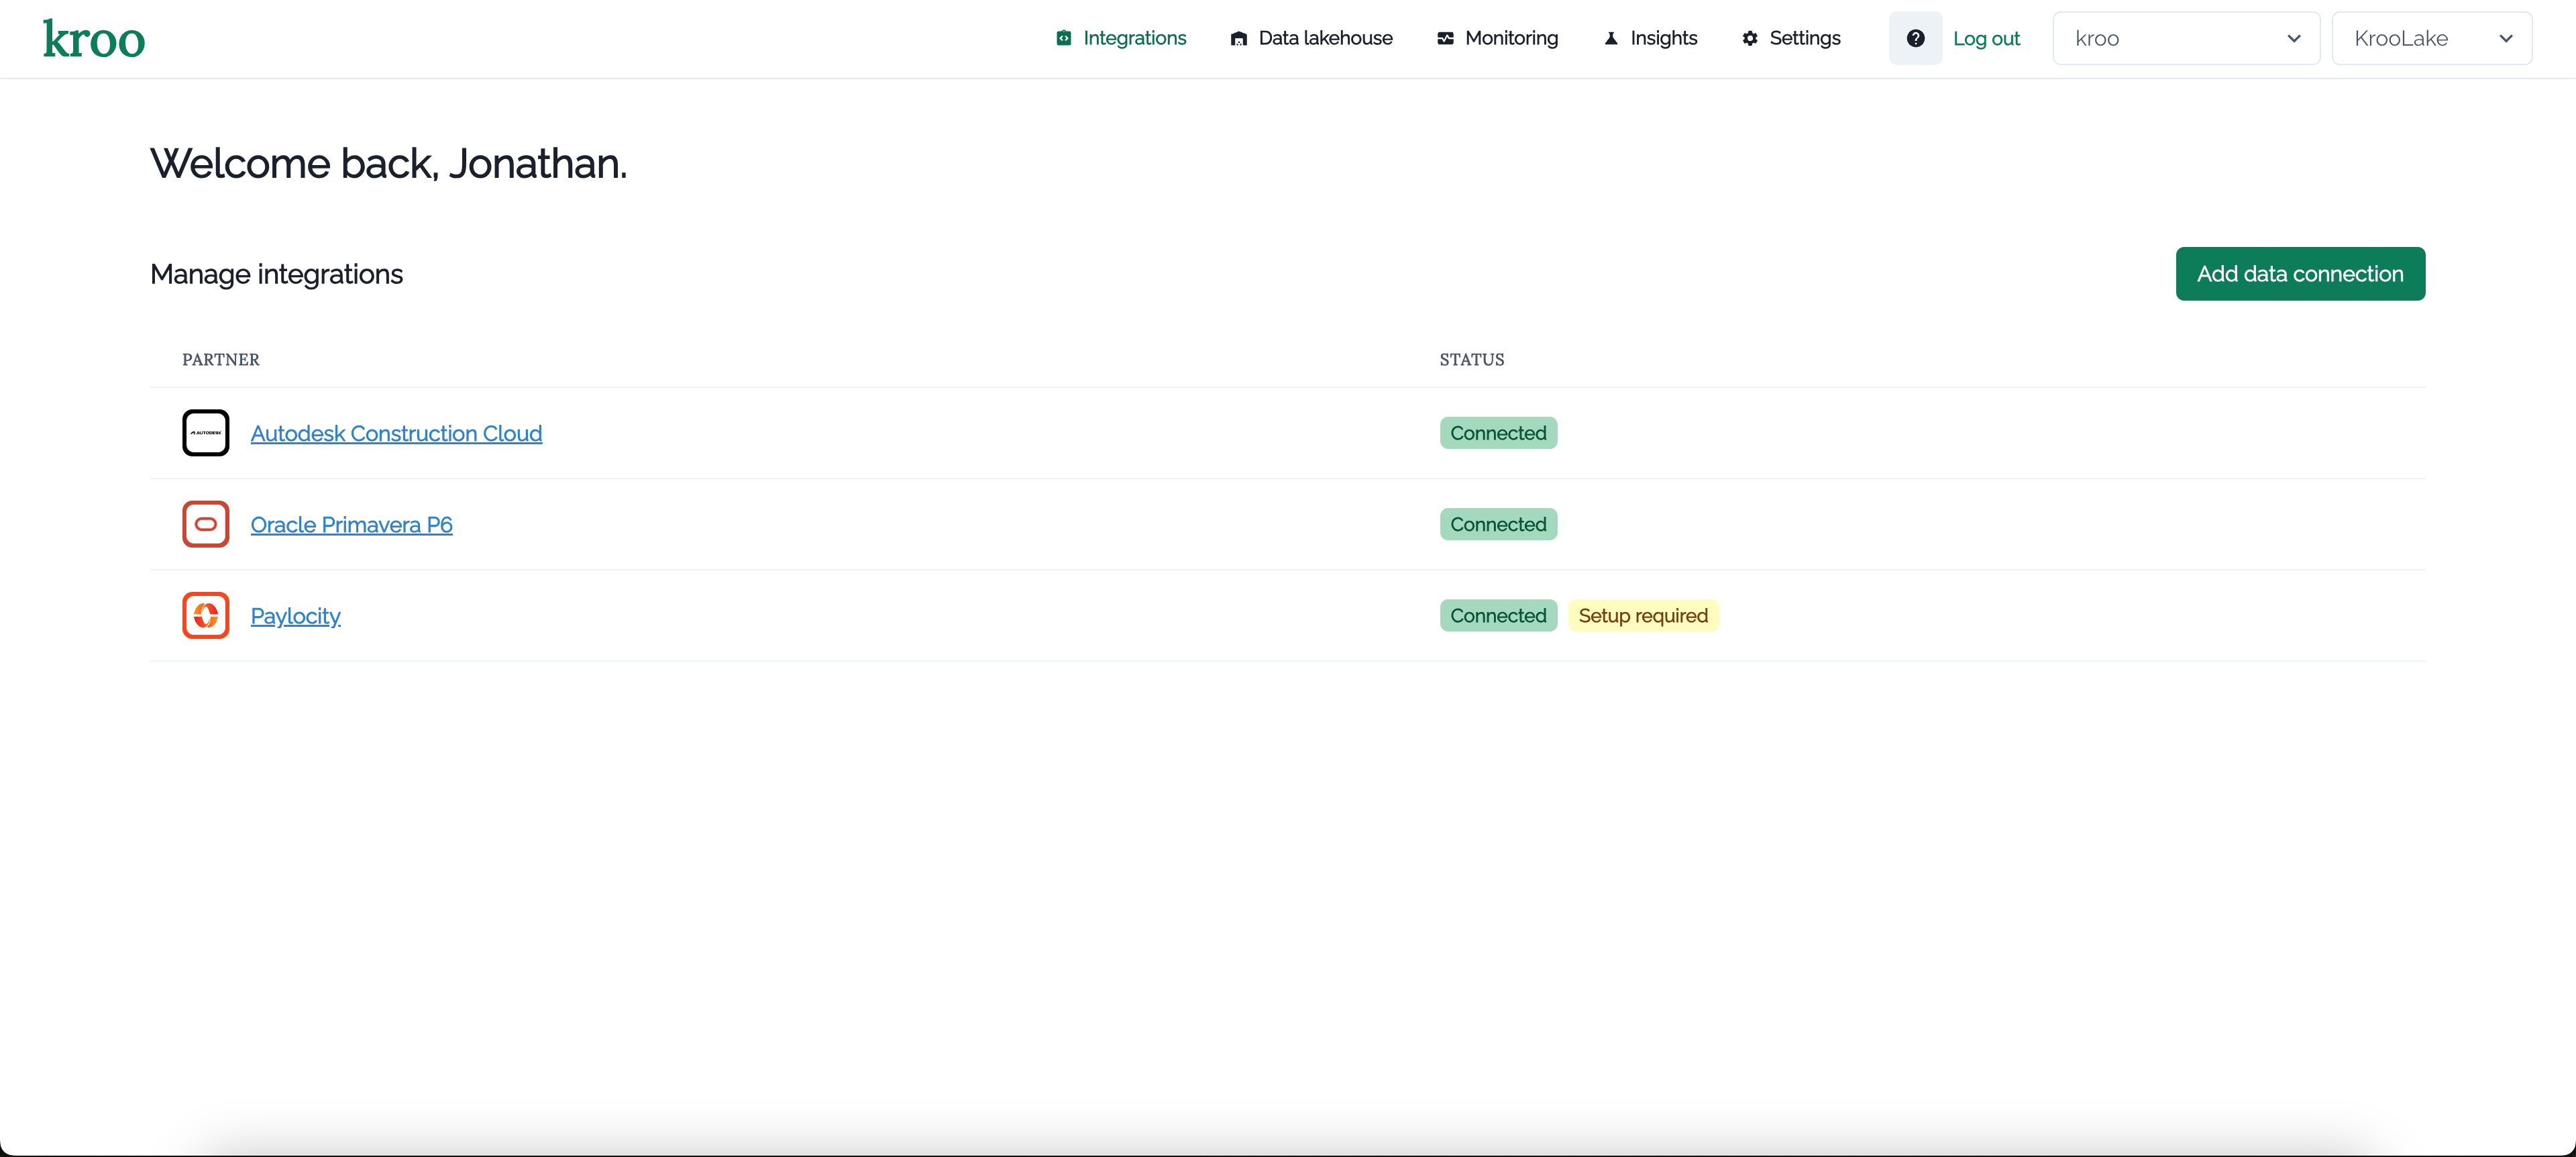Switch to the Monitoring page
The image size is (2576, 1157).
coord(1510,38)
